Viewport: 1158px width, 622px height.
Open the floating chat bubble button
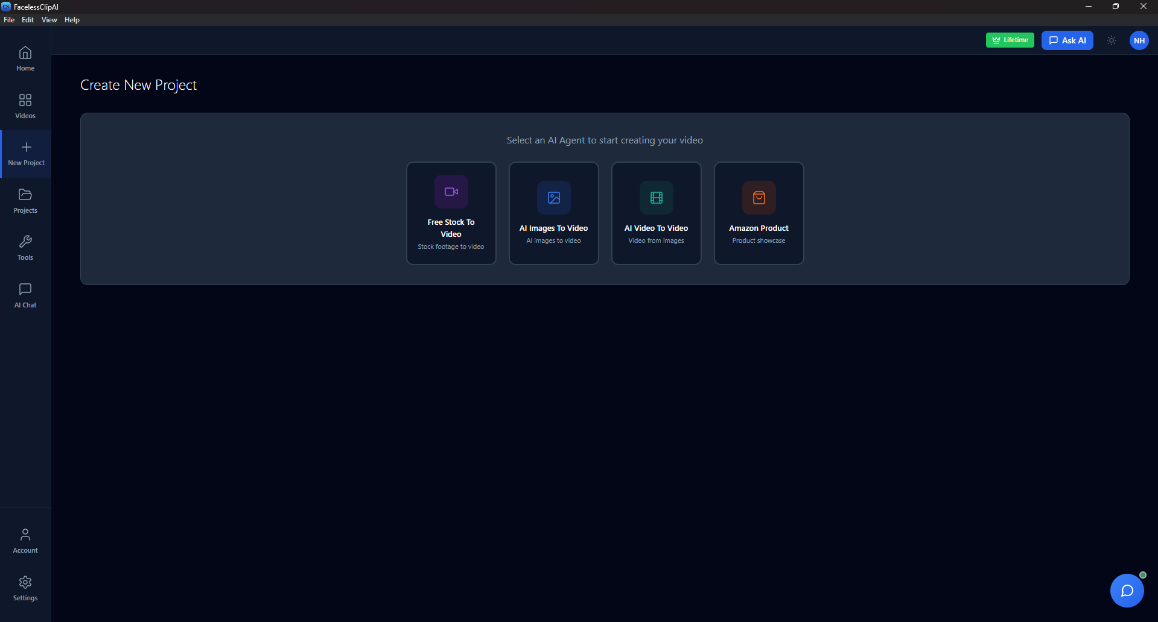pos(1127,590)
